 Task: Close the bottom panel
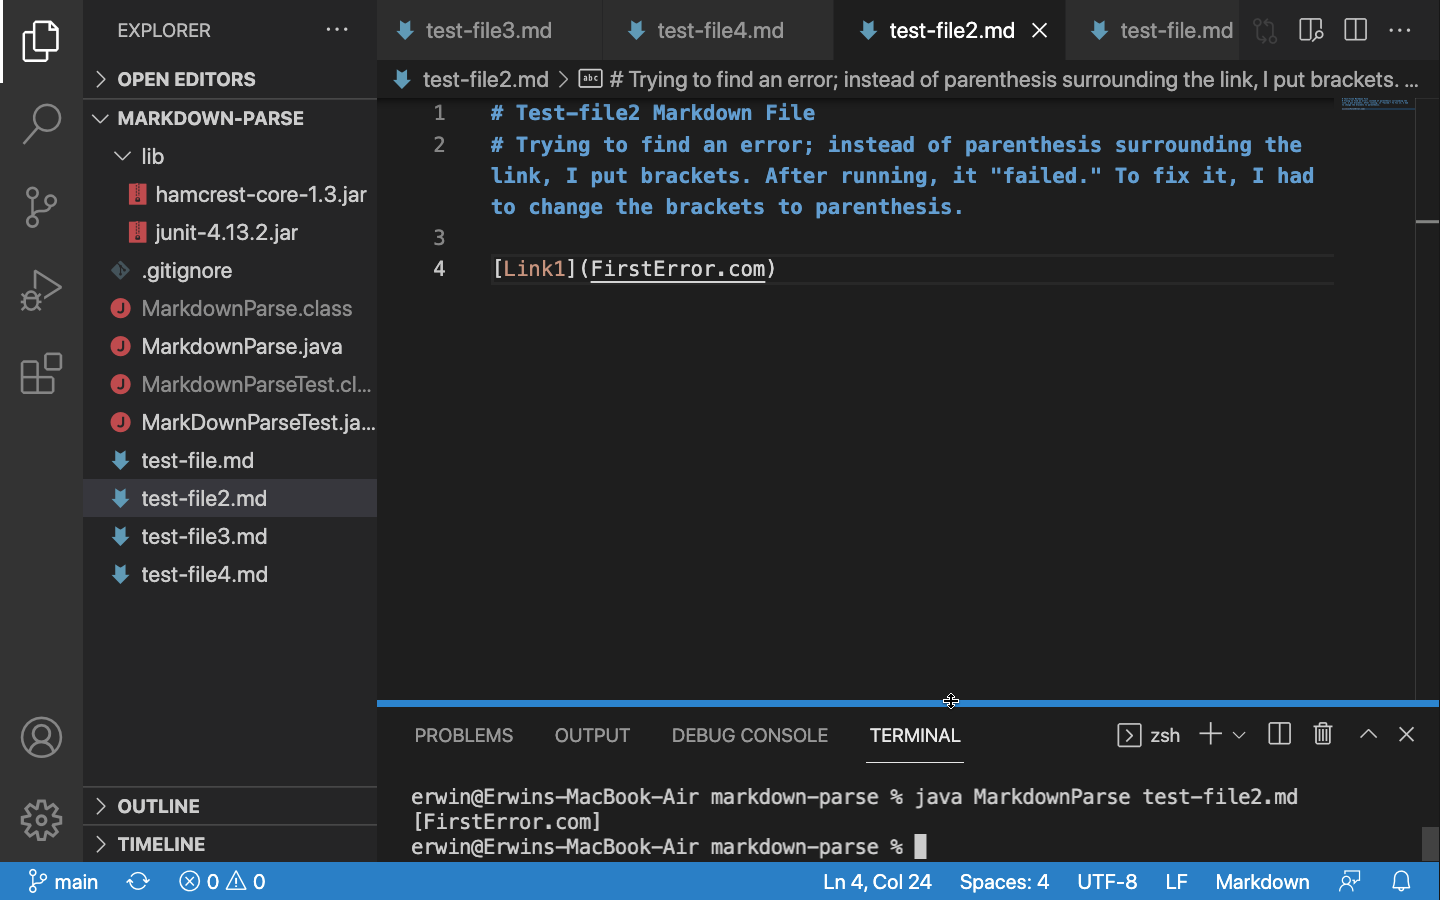(1406, 734)
